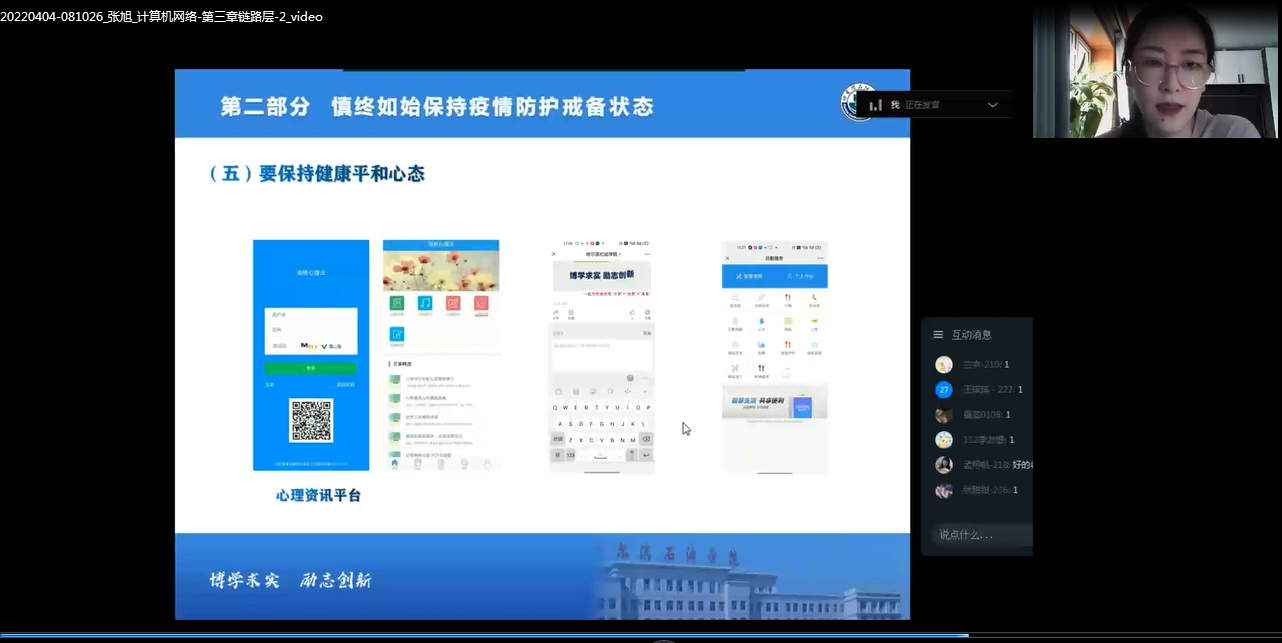The width and height of the screenshot is (1282, 643).
Task: Expand the speaking status dropdown chevron
Action: [992, 105]
